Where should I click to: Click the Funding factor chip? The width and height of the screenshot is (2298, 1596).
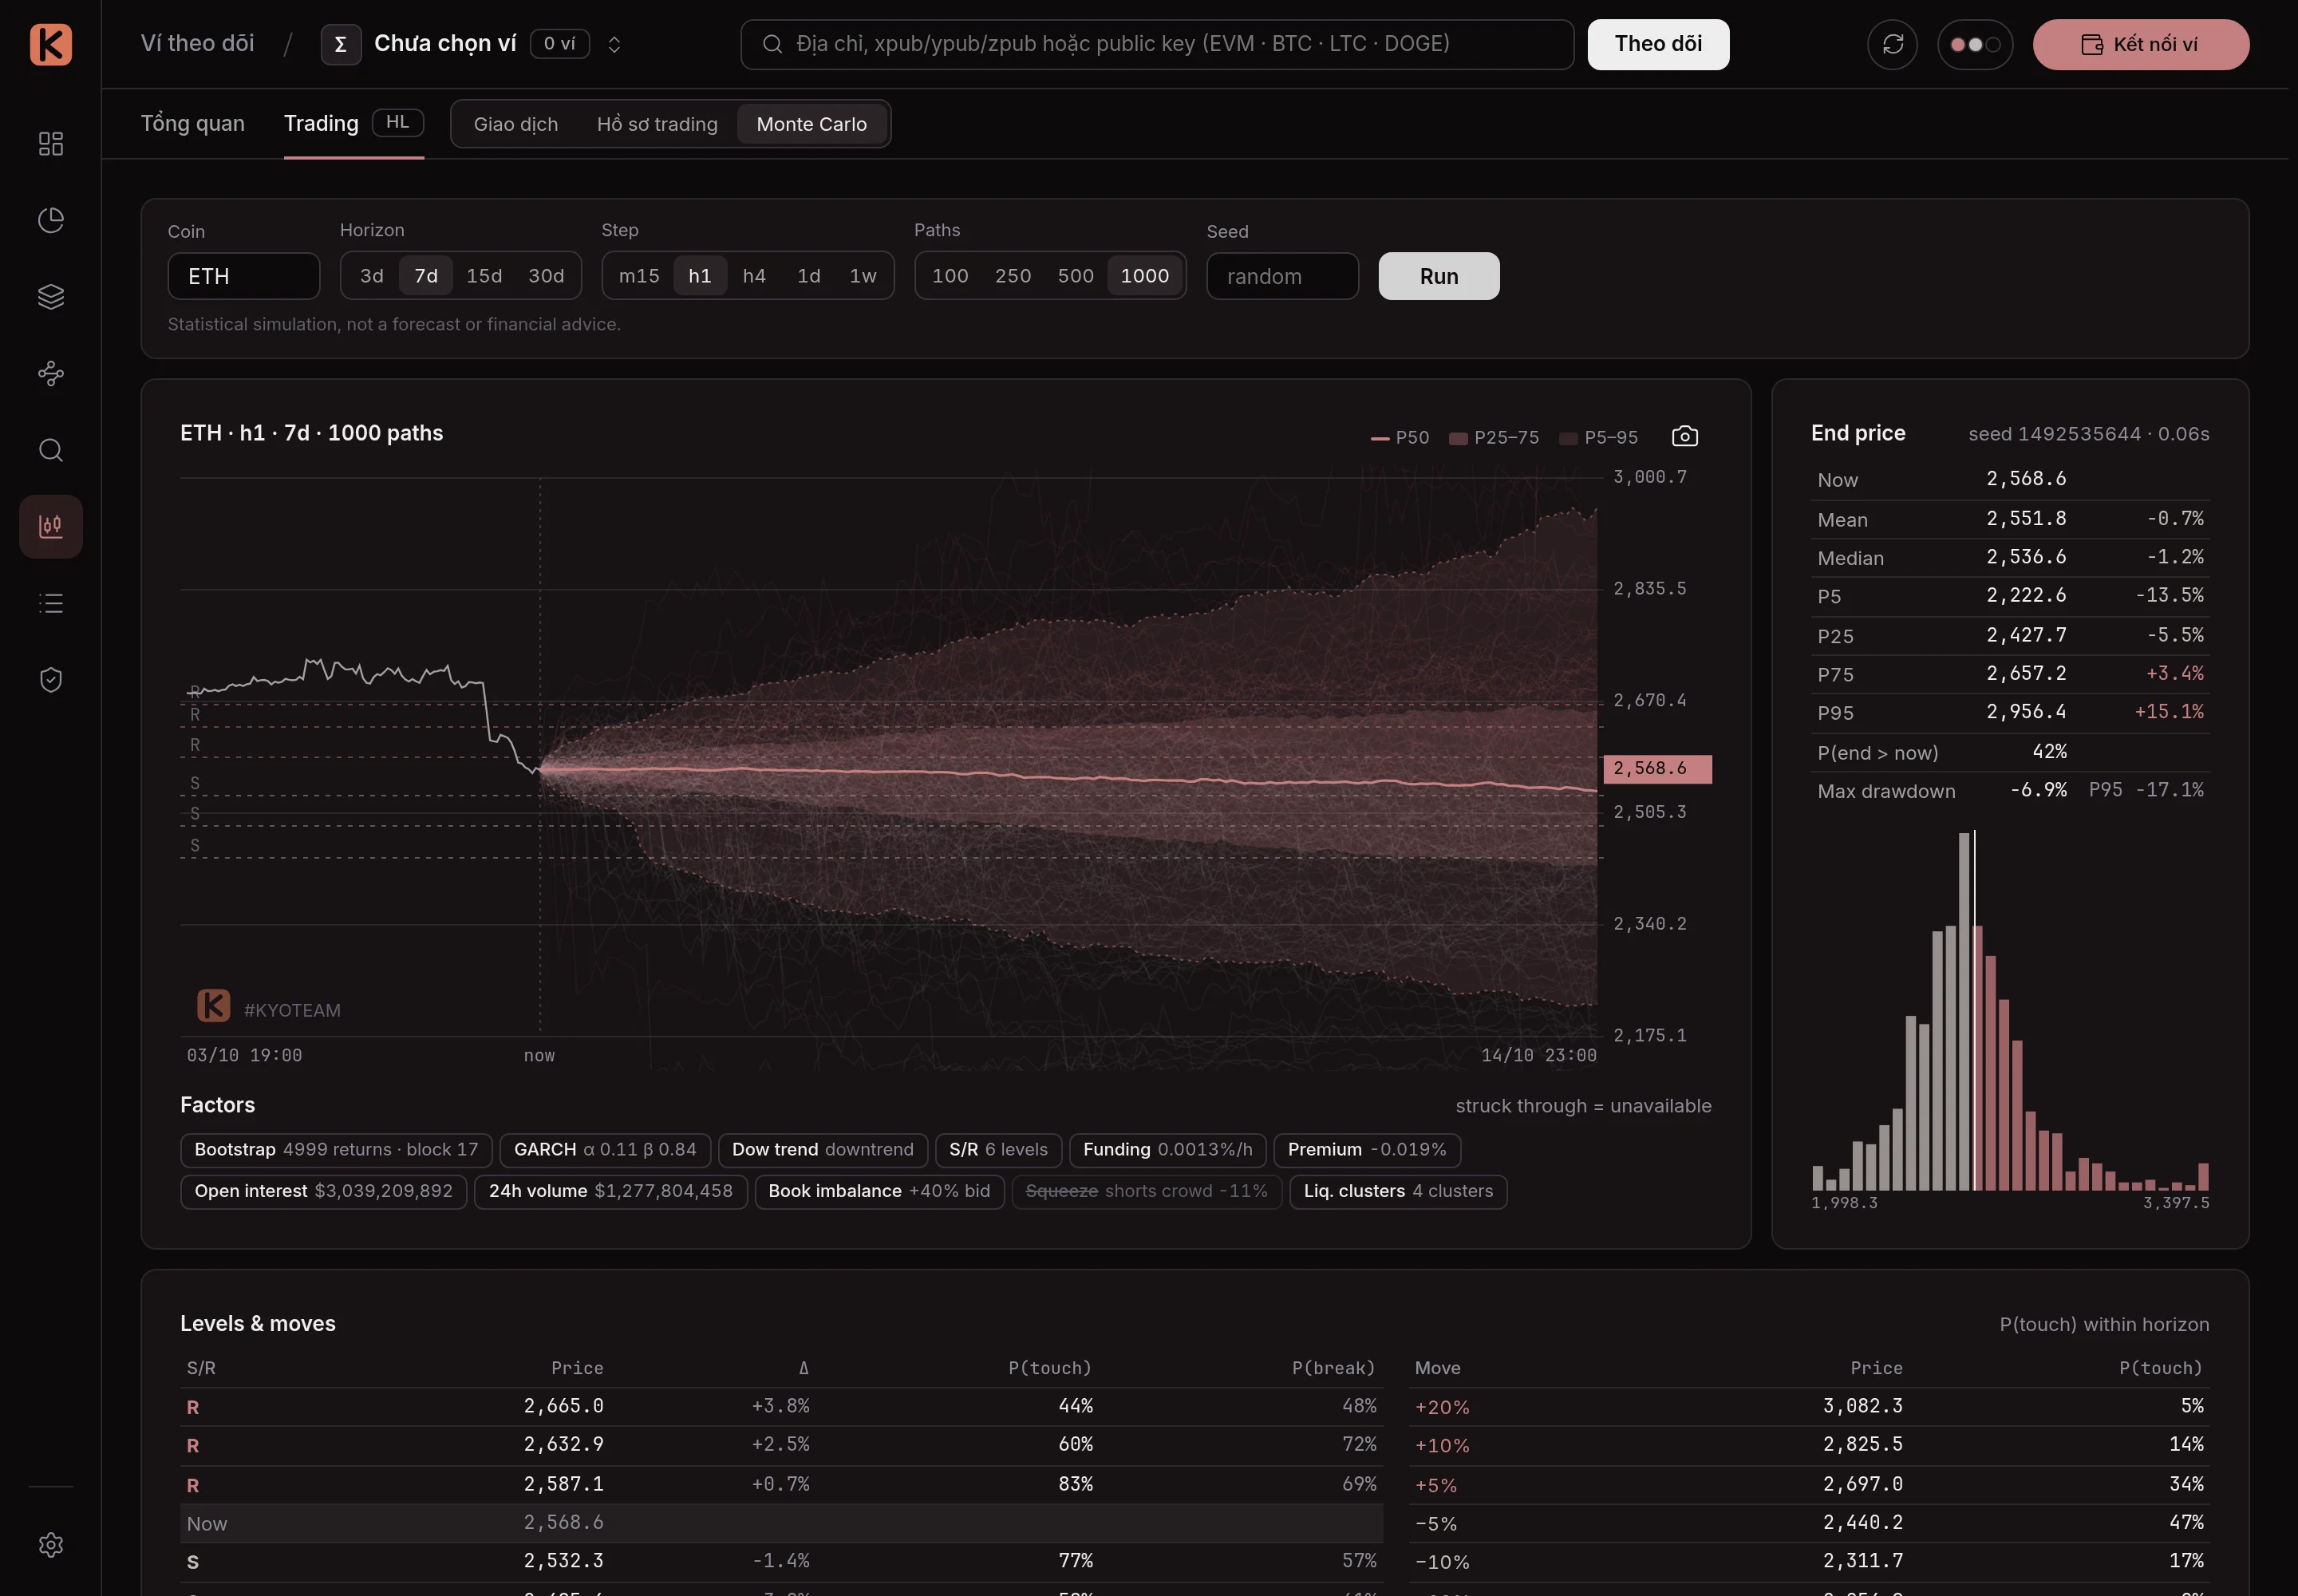pyautogui.click(x=1168, y=1150)
